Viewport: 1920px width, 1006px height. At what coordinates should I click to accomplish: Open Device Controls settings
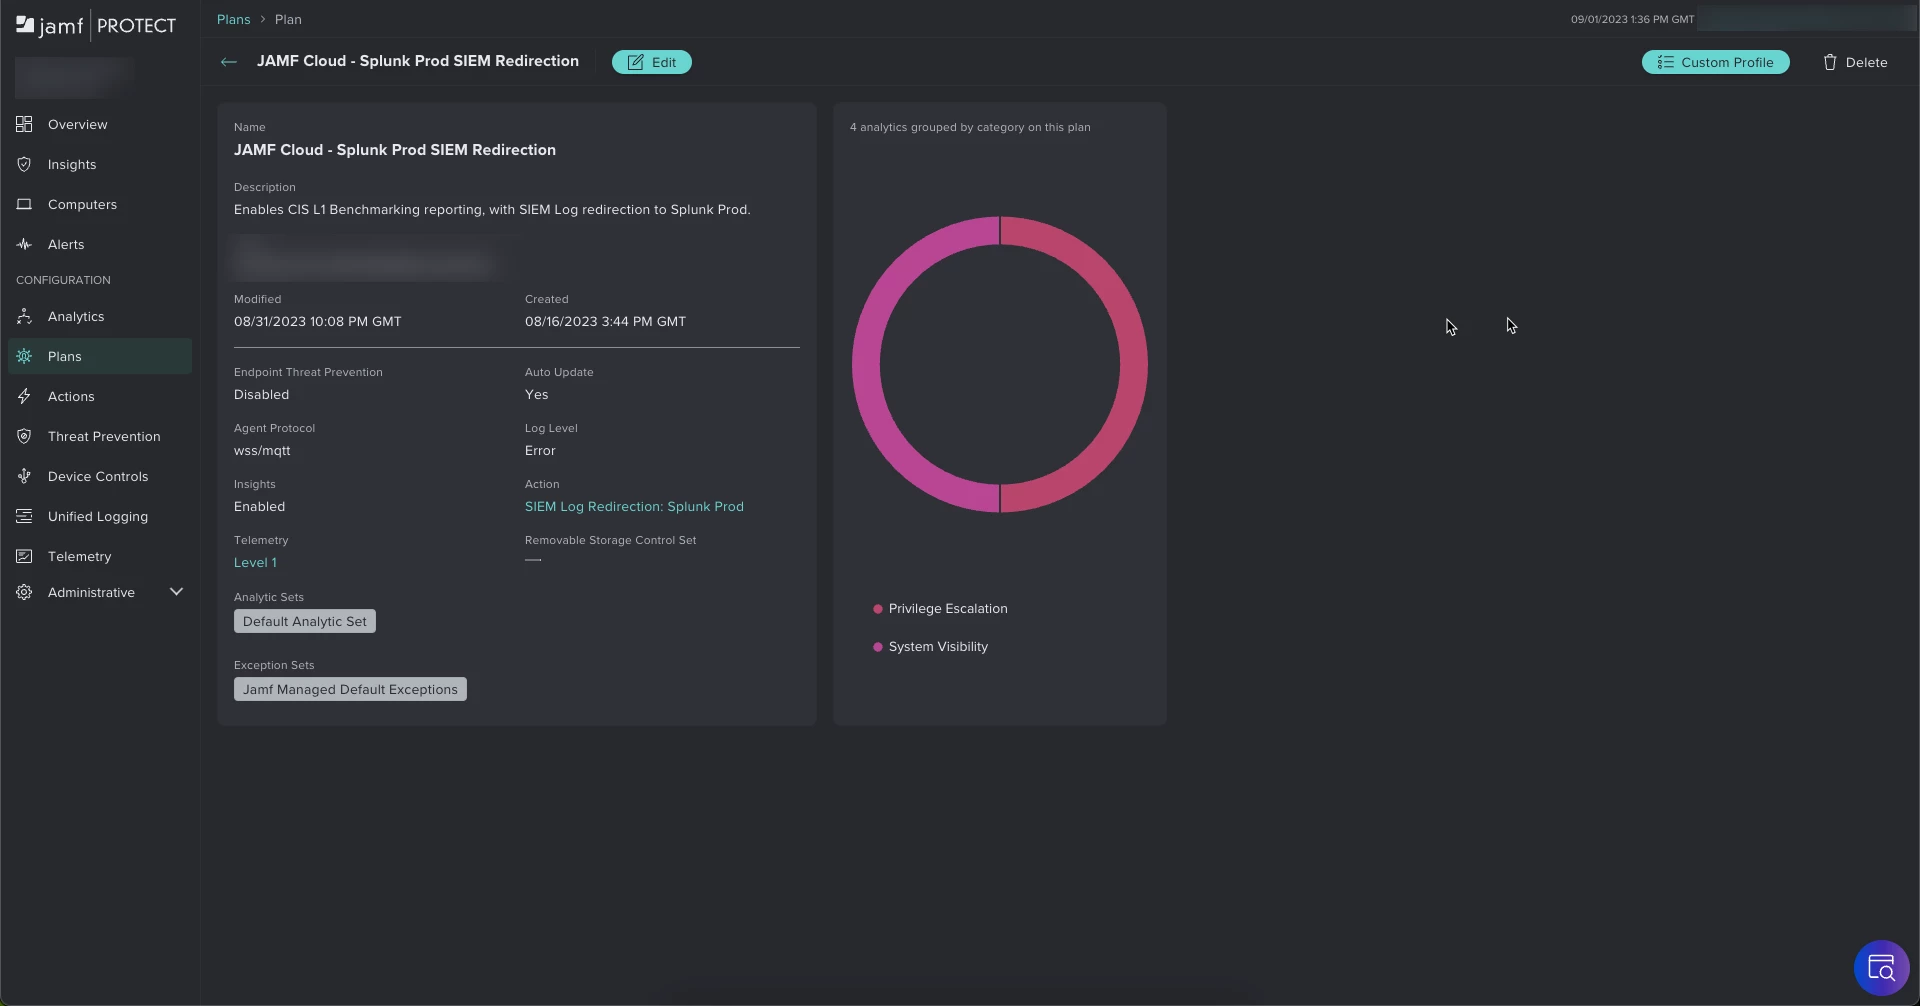click(x=98, y=476)
